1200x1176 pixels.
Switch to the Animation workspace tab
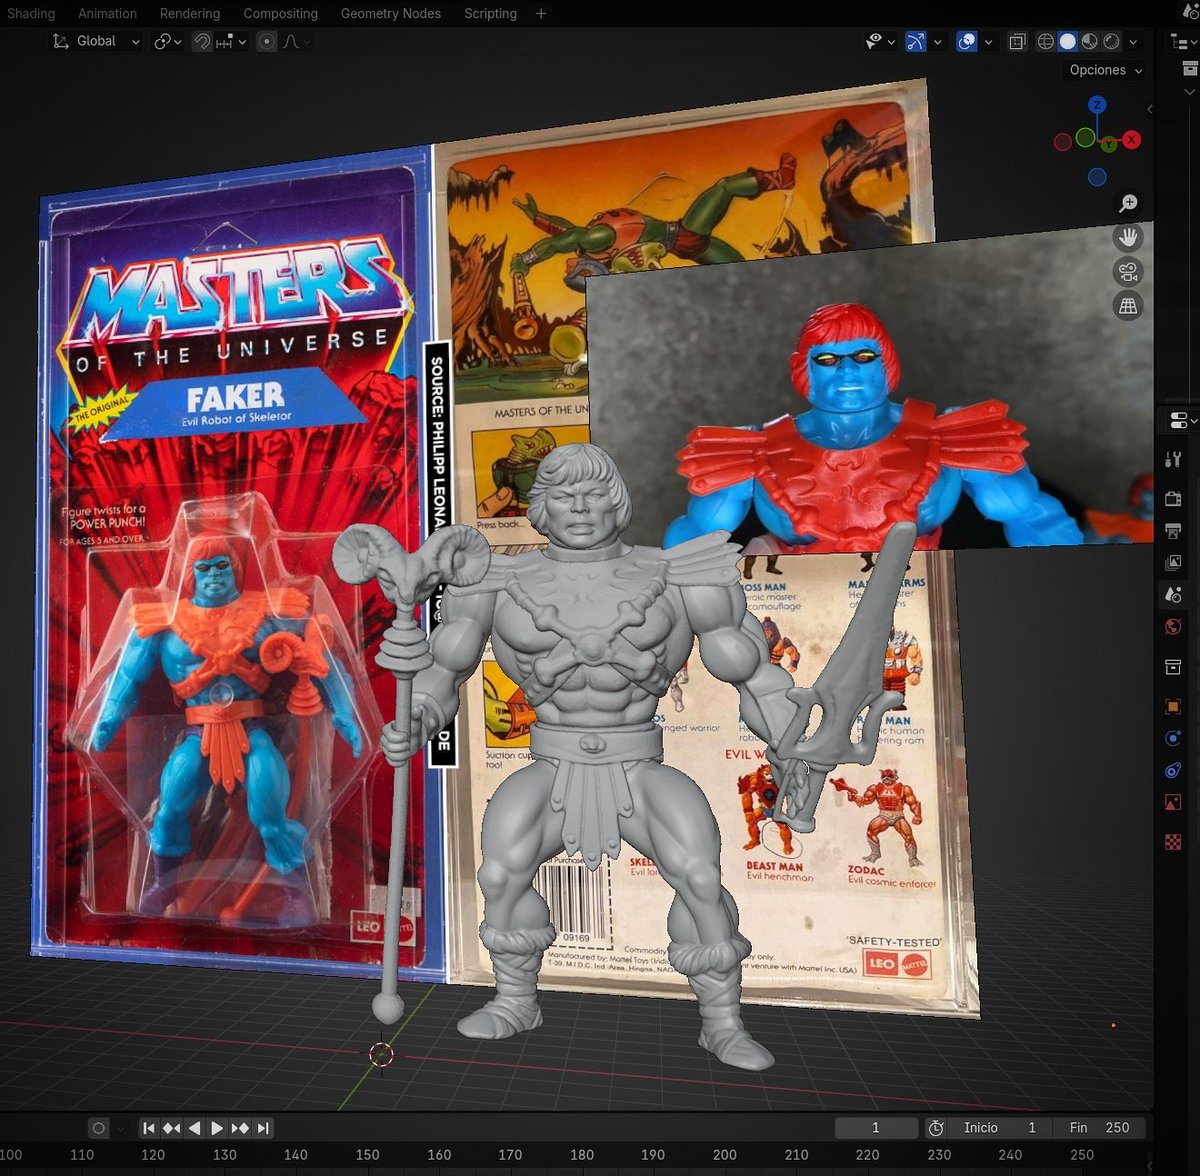[x=107, y=13]
